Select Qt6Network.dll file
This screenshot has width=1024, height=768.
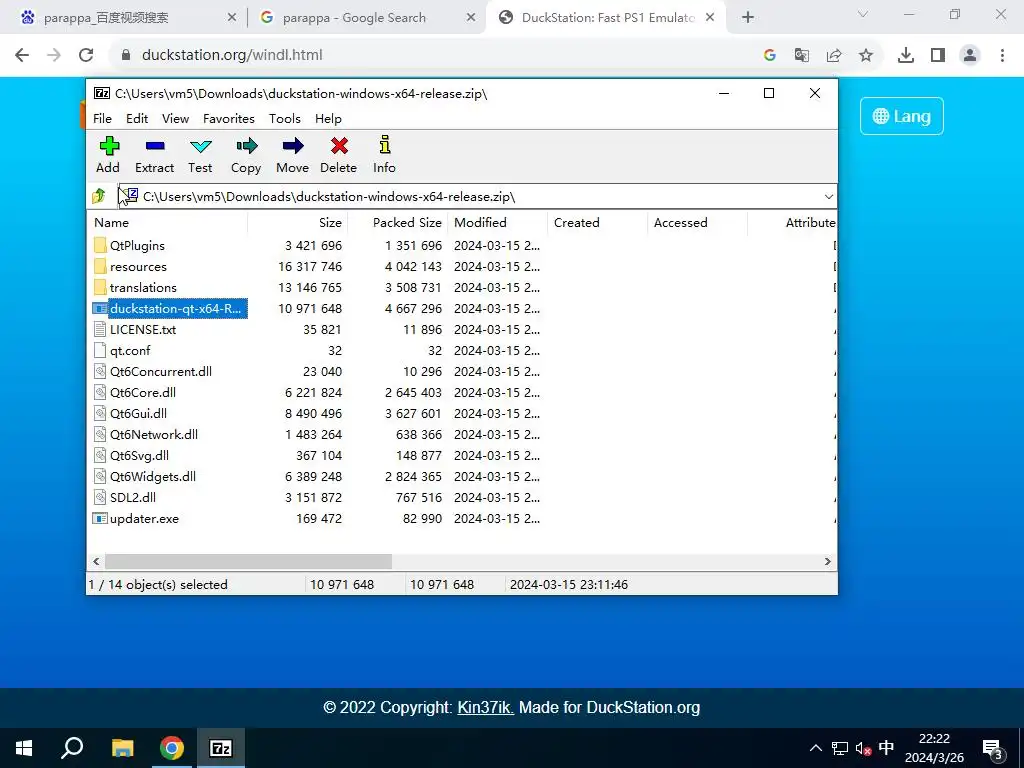(x=153, y=434)
